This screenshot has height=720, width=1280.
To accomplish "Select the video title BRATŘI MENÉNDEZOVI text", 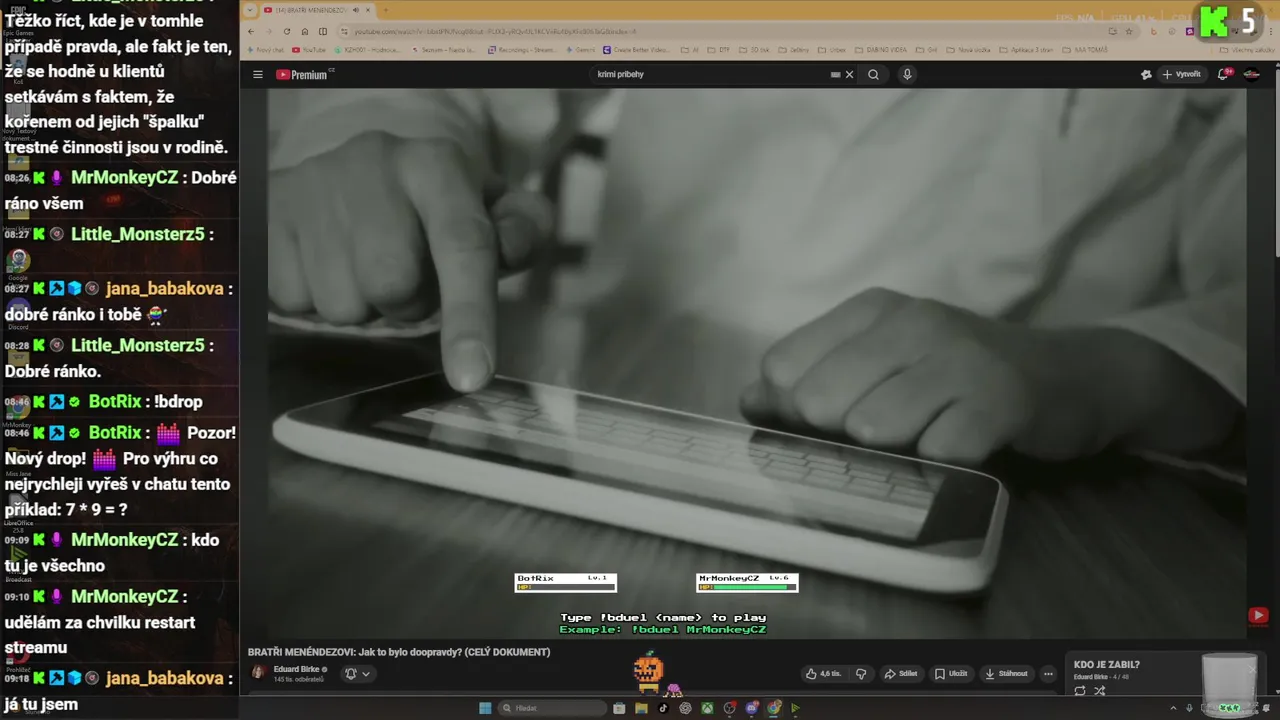I will tap(399, 652).
